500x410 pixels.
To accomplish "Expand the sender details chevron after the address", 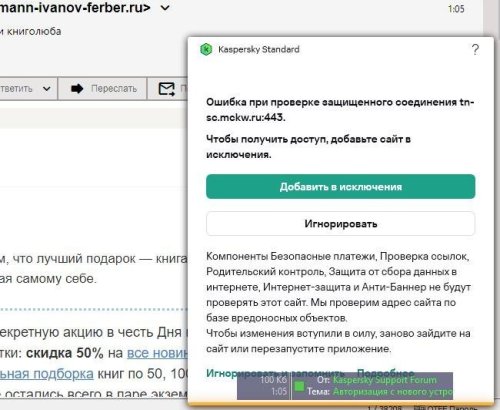I will 165,8.
